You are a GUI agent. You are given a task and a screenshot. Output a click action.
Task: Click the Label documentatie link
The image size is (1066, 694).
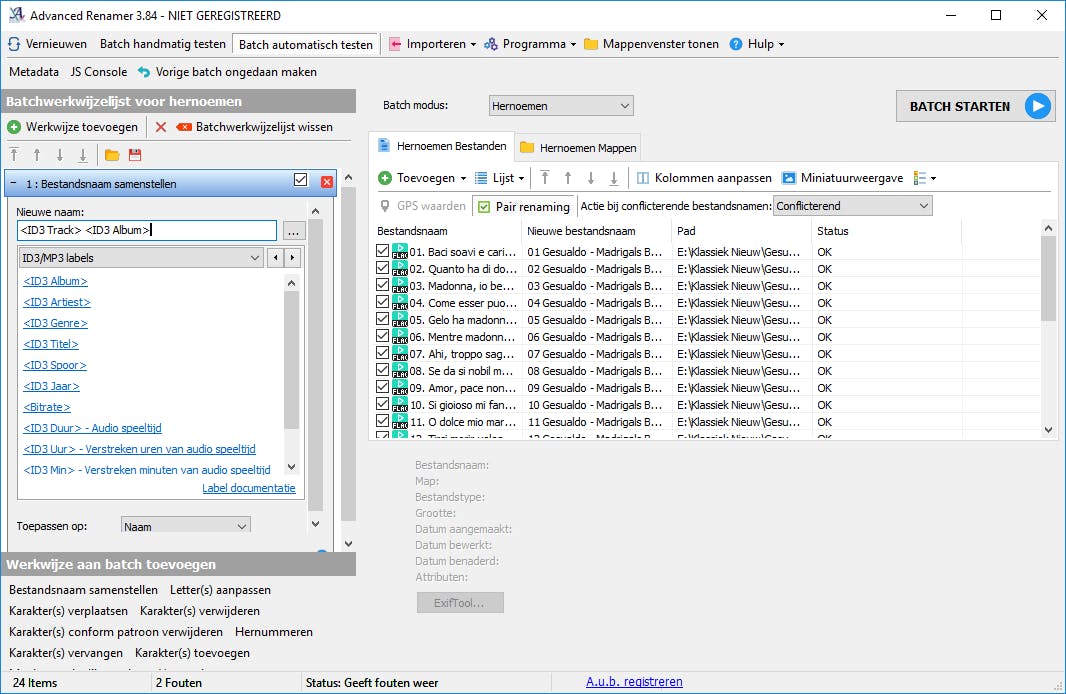(248, 488)
